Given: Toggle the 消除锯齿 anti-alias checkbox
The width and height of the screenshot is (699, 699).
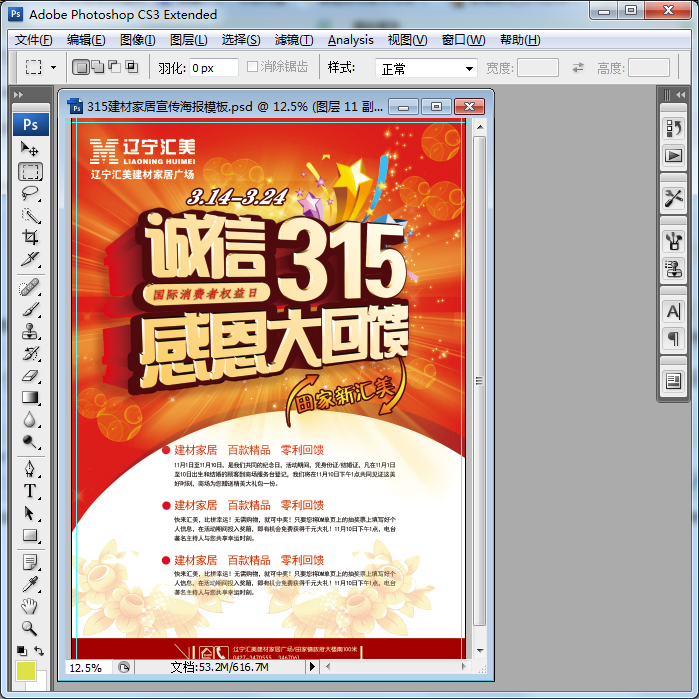Looking at the screenshot, I should [x=252, y=66].
